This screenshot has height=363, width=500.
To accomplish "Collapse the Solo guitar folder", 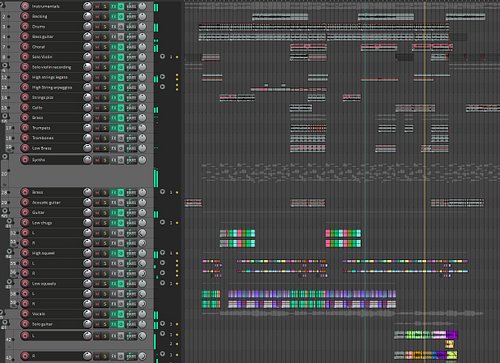I will 5,322.
